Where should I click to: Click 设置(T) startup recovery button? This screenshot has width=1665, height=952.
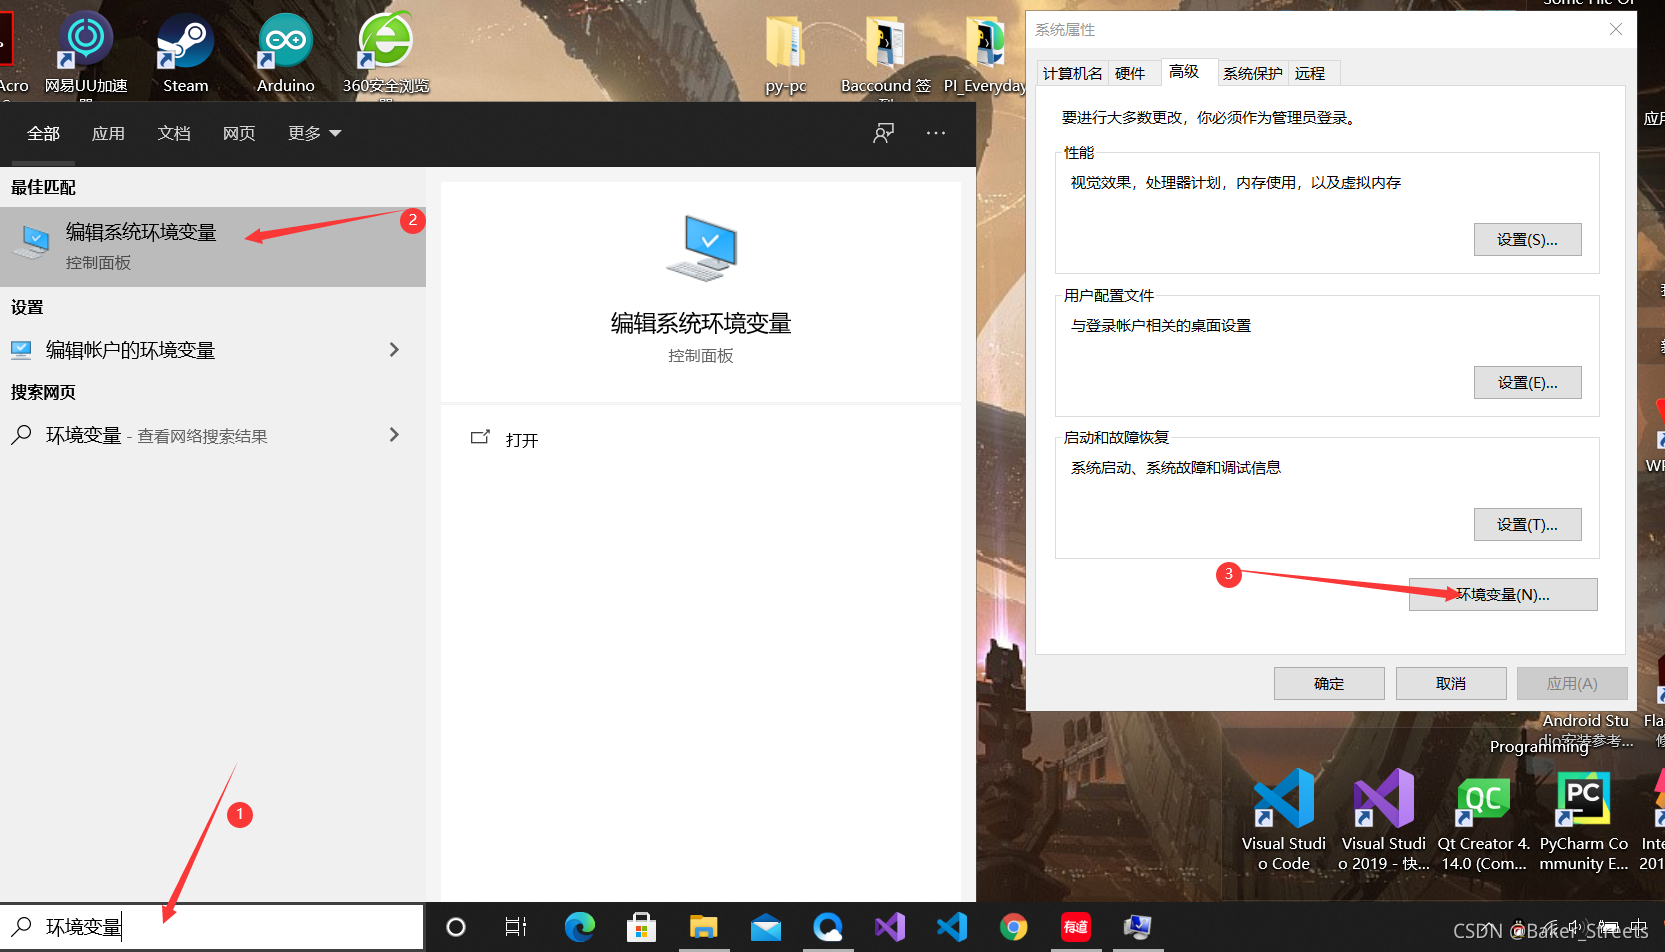pos(1527,525)
